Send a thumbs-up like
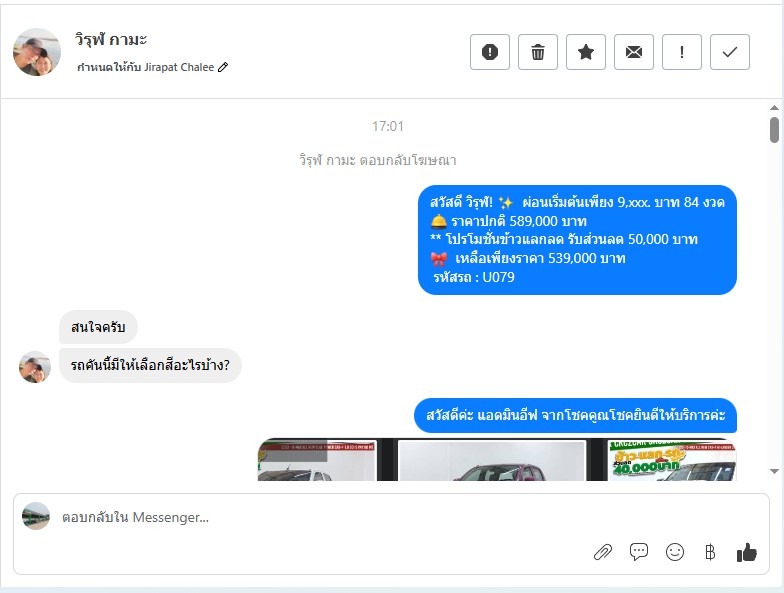 click(746, 552)
